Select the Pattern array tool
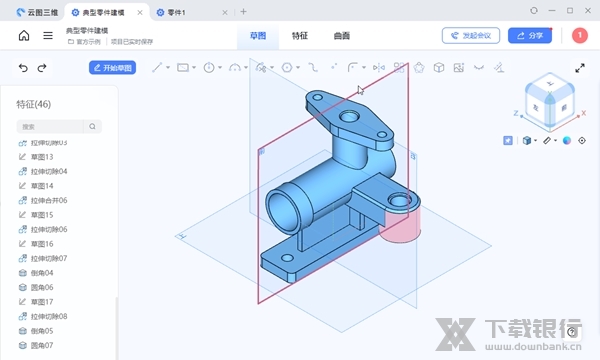This screenshot has width=600, height=360. click(x=399, y=68)
